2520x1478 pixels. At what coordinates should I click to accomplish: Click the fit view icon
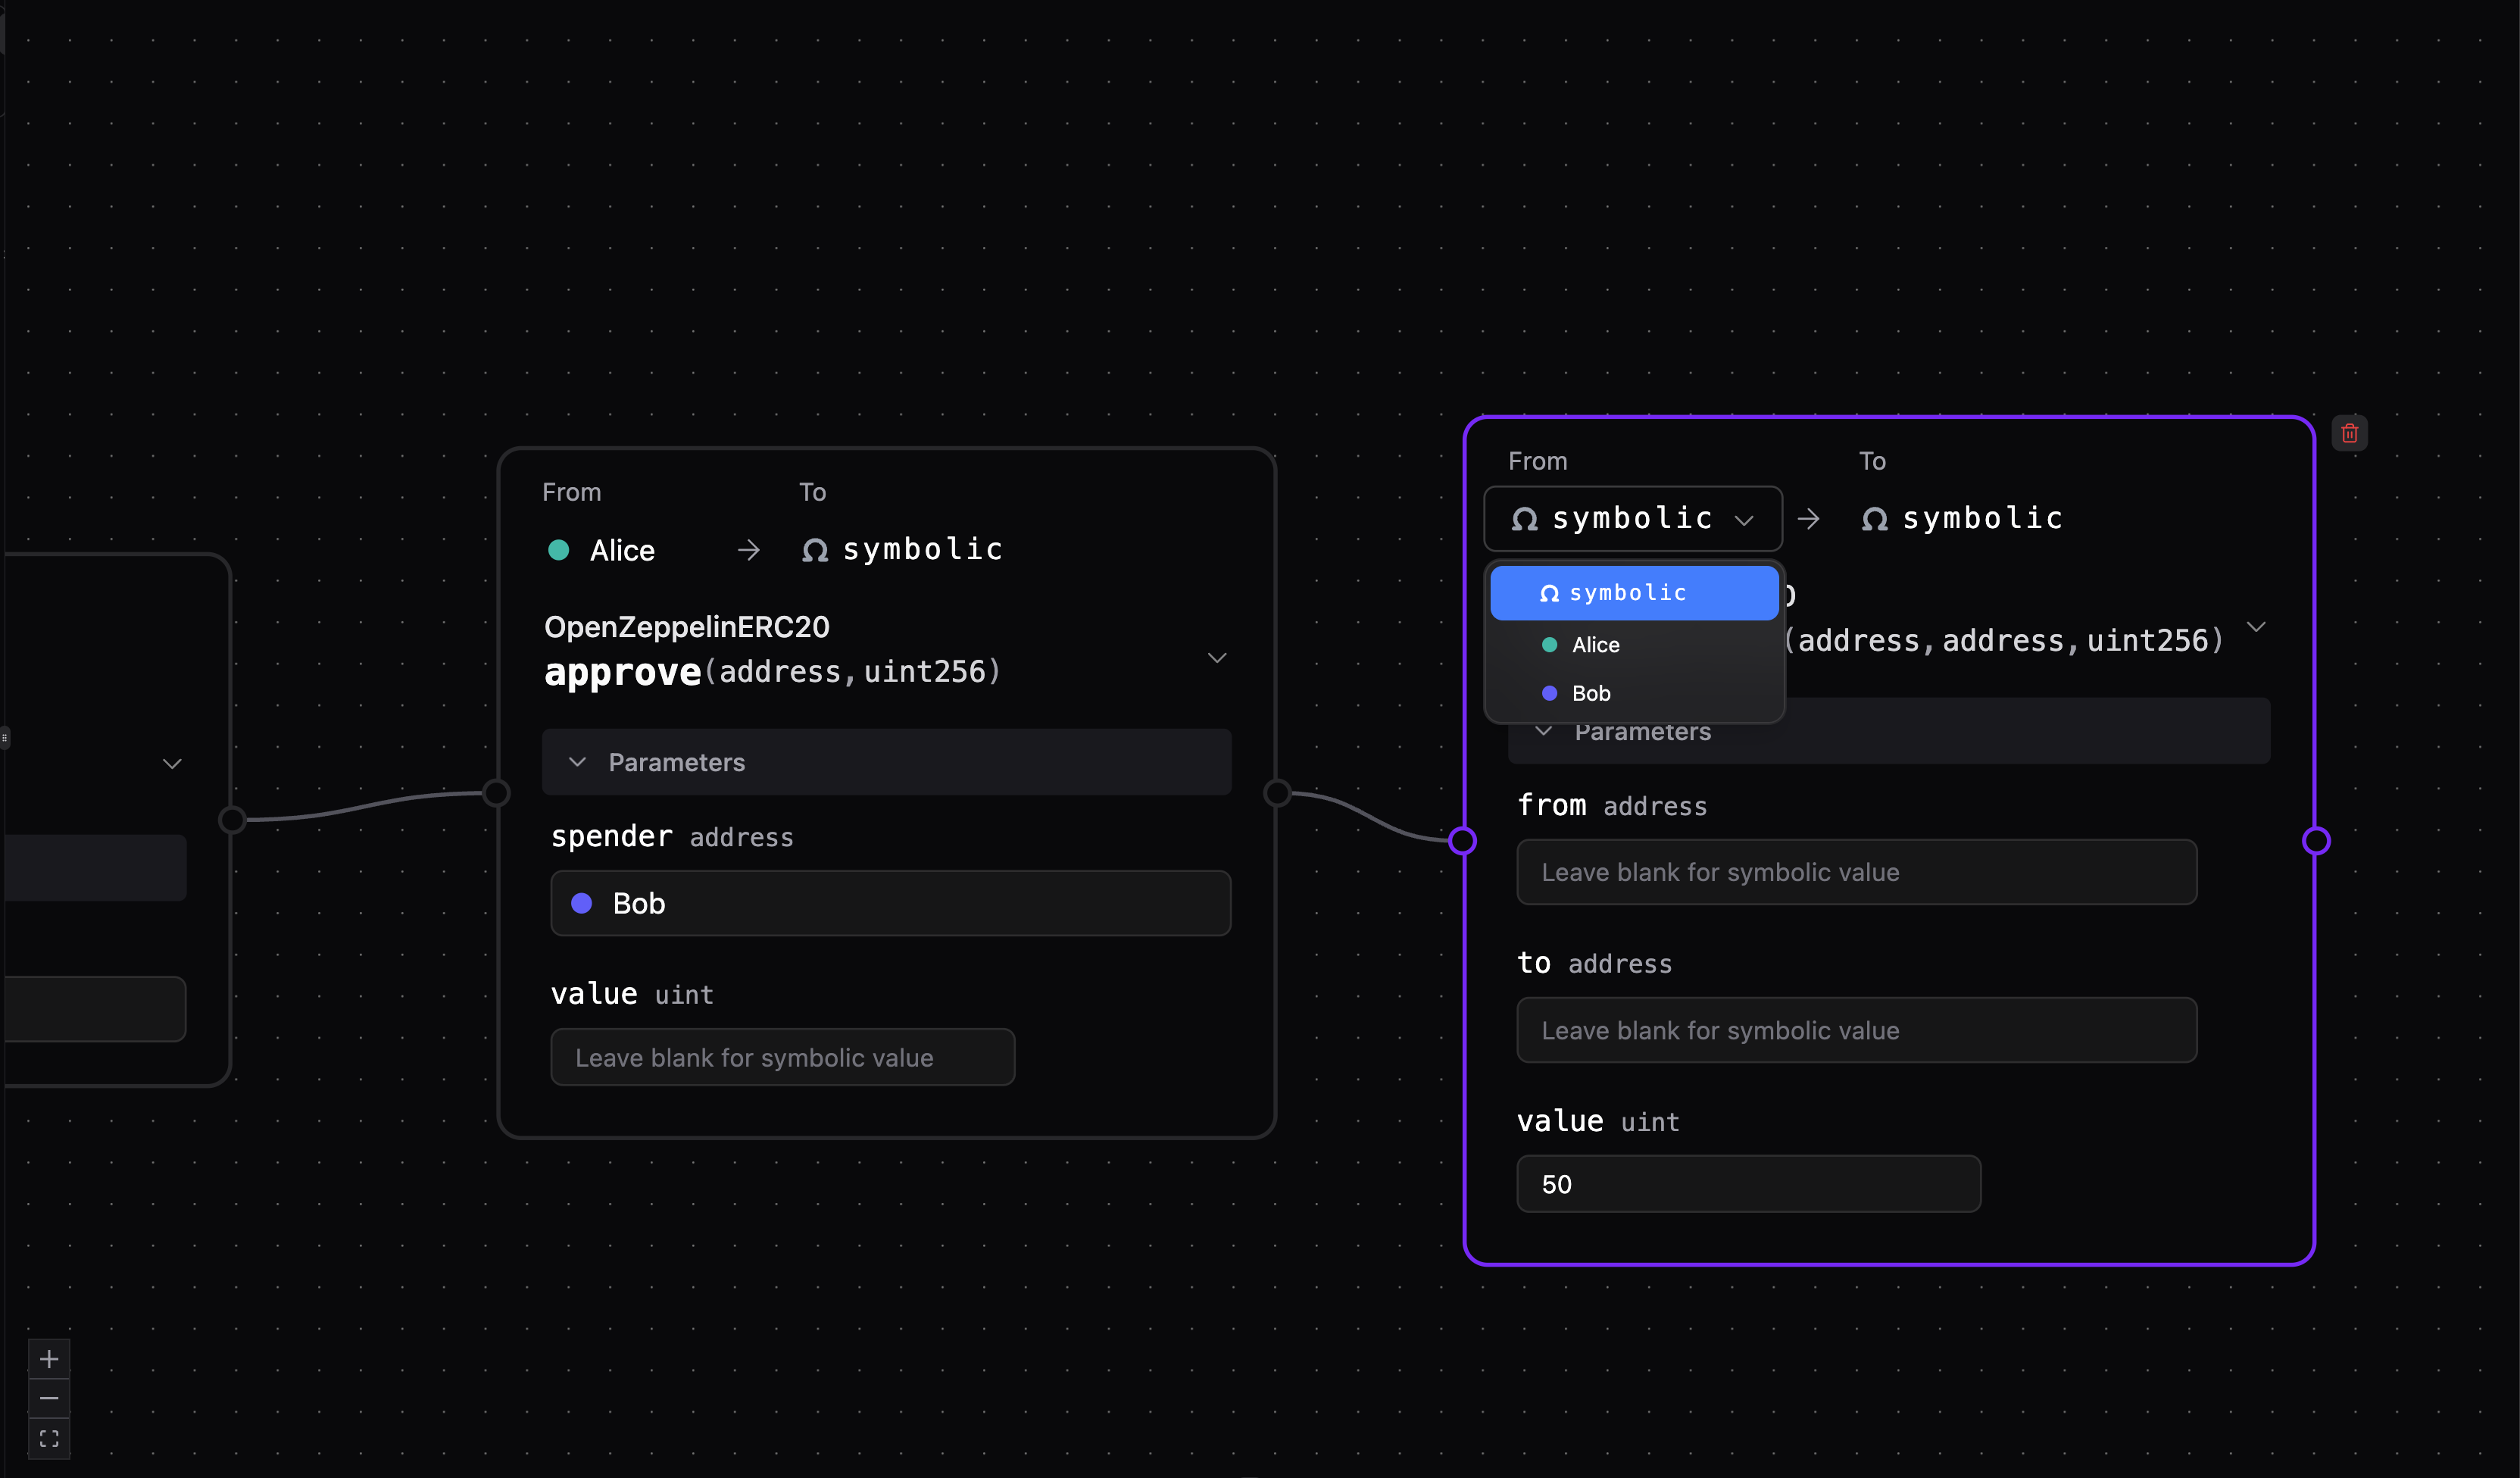coord(49,1438)
